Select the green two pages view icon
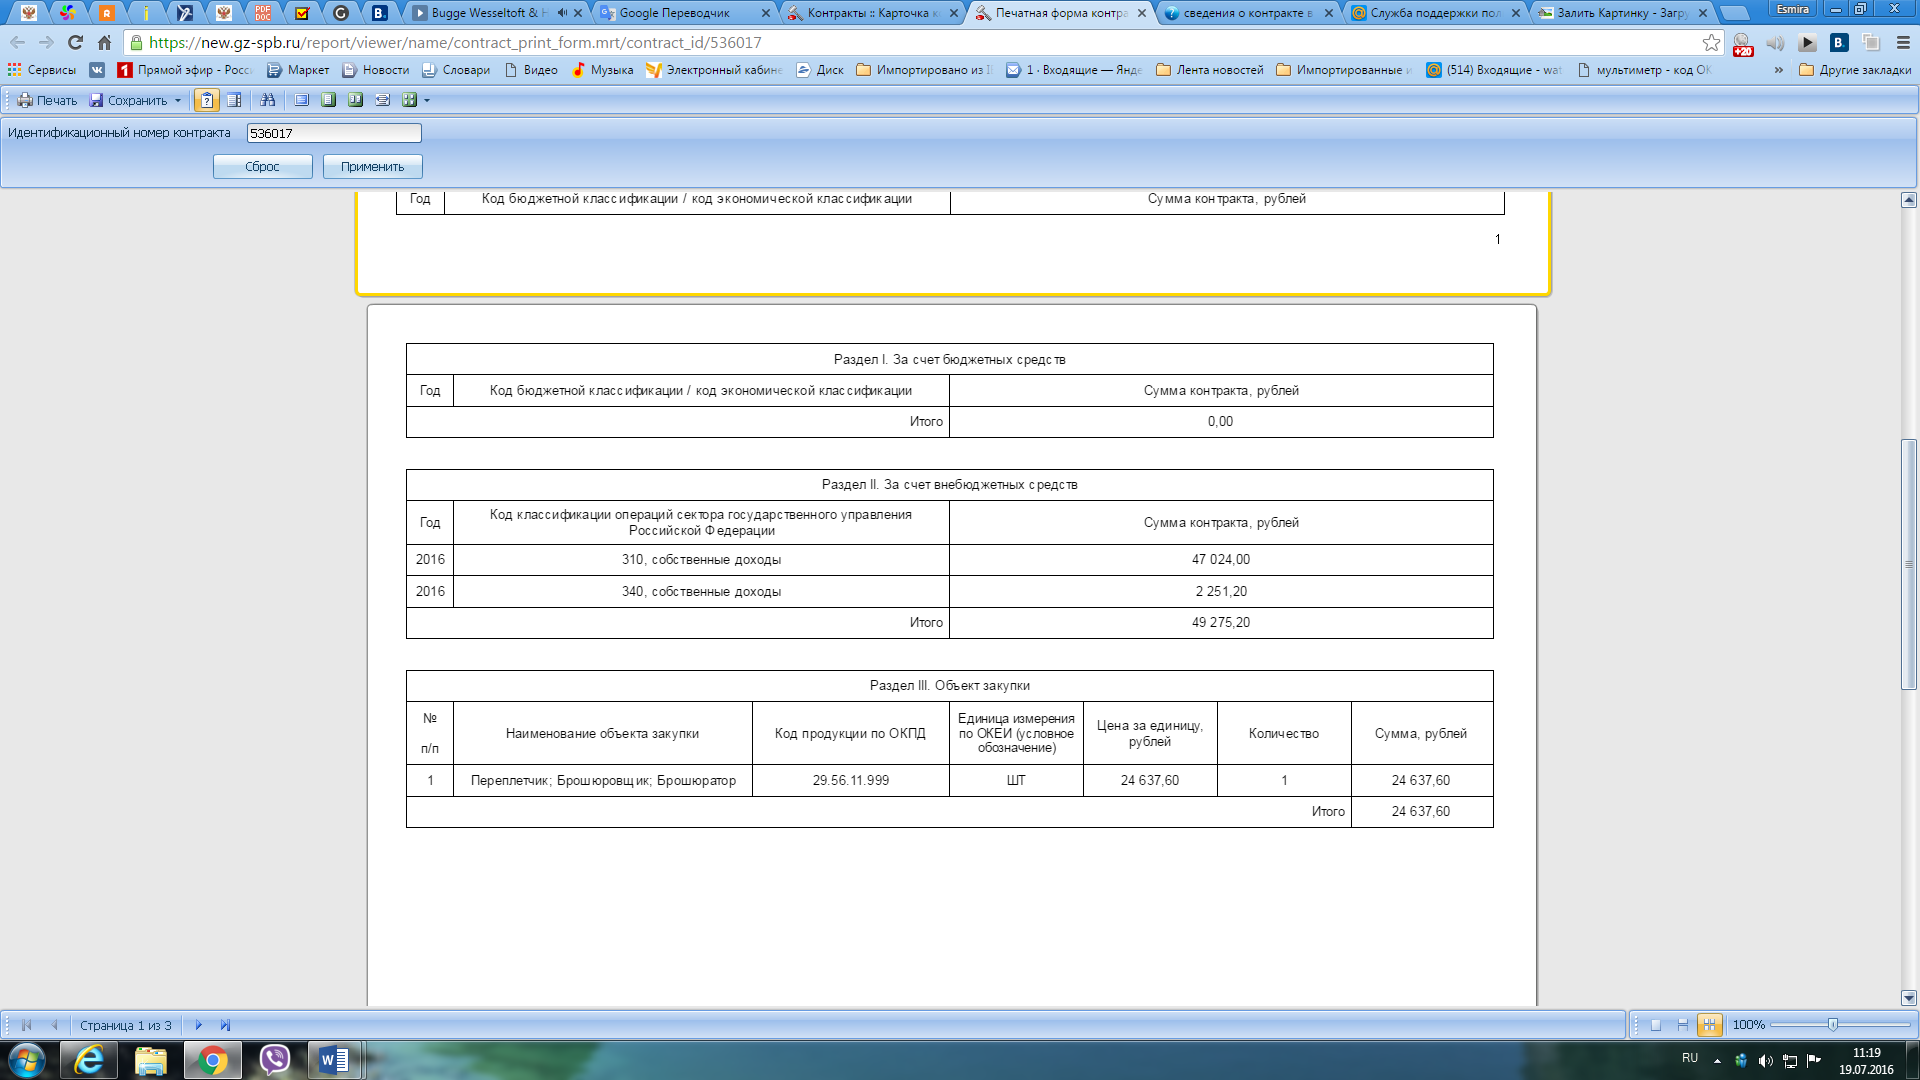The image size is (1920, 1080). (355, 100)
